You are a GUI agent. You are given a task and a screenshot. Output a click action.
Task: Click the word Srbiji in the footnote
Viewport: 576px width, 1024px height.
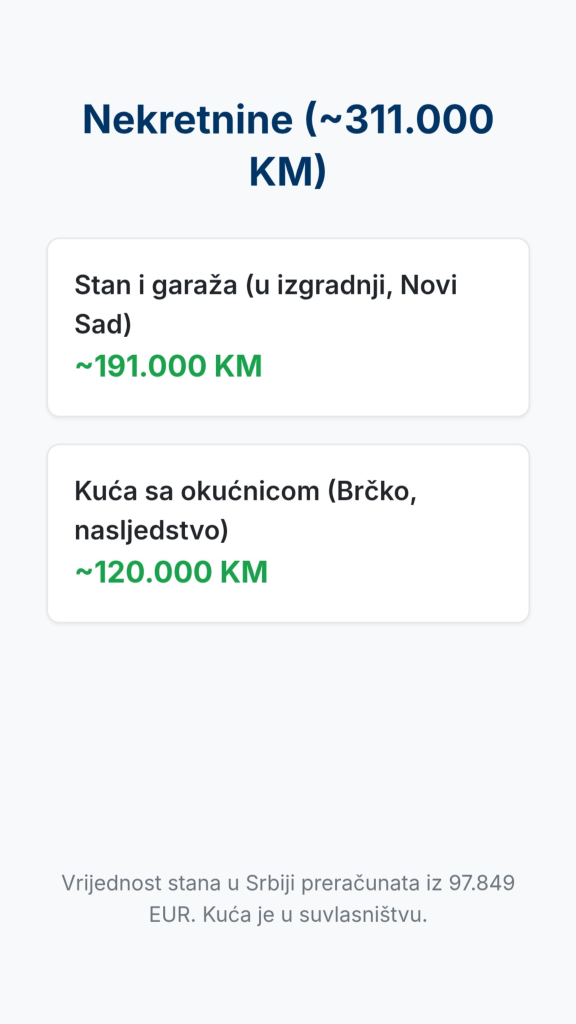pos(271,883)
